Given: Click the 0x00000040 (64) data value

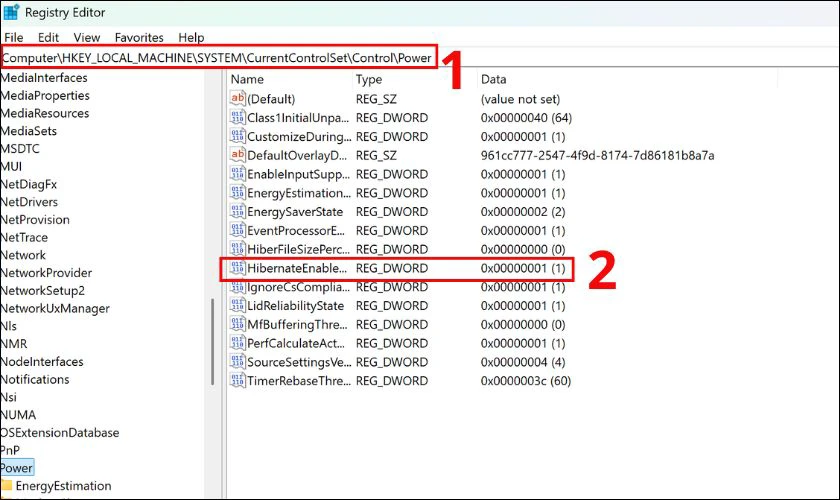Looking at the screenshot, I should click(x=526, y=117).
